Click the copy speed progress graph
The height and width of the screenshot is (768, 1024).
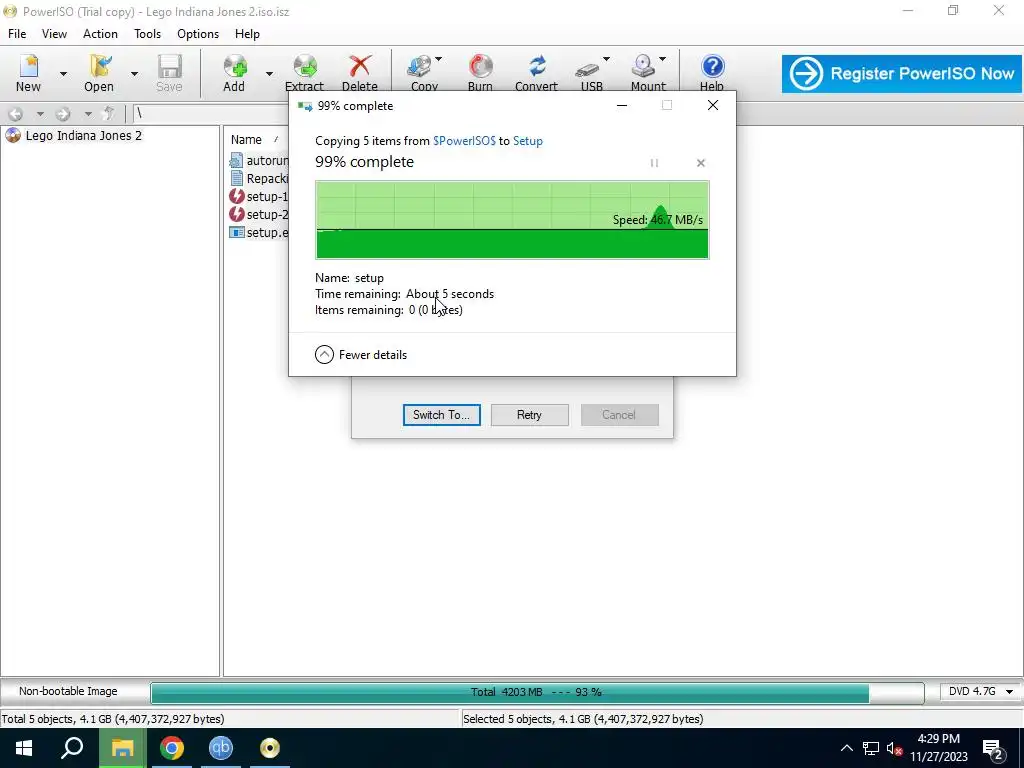coord(512,220)
